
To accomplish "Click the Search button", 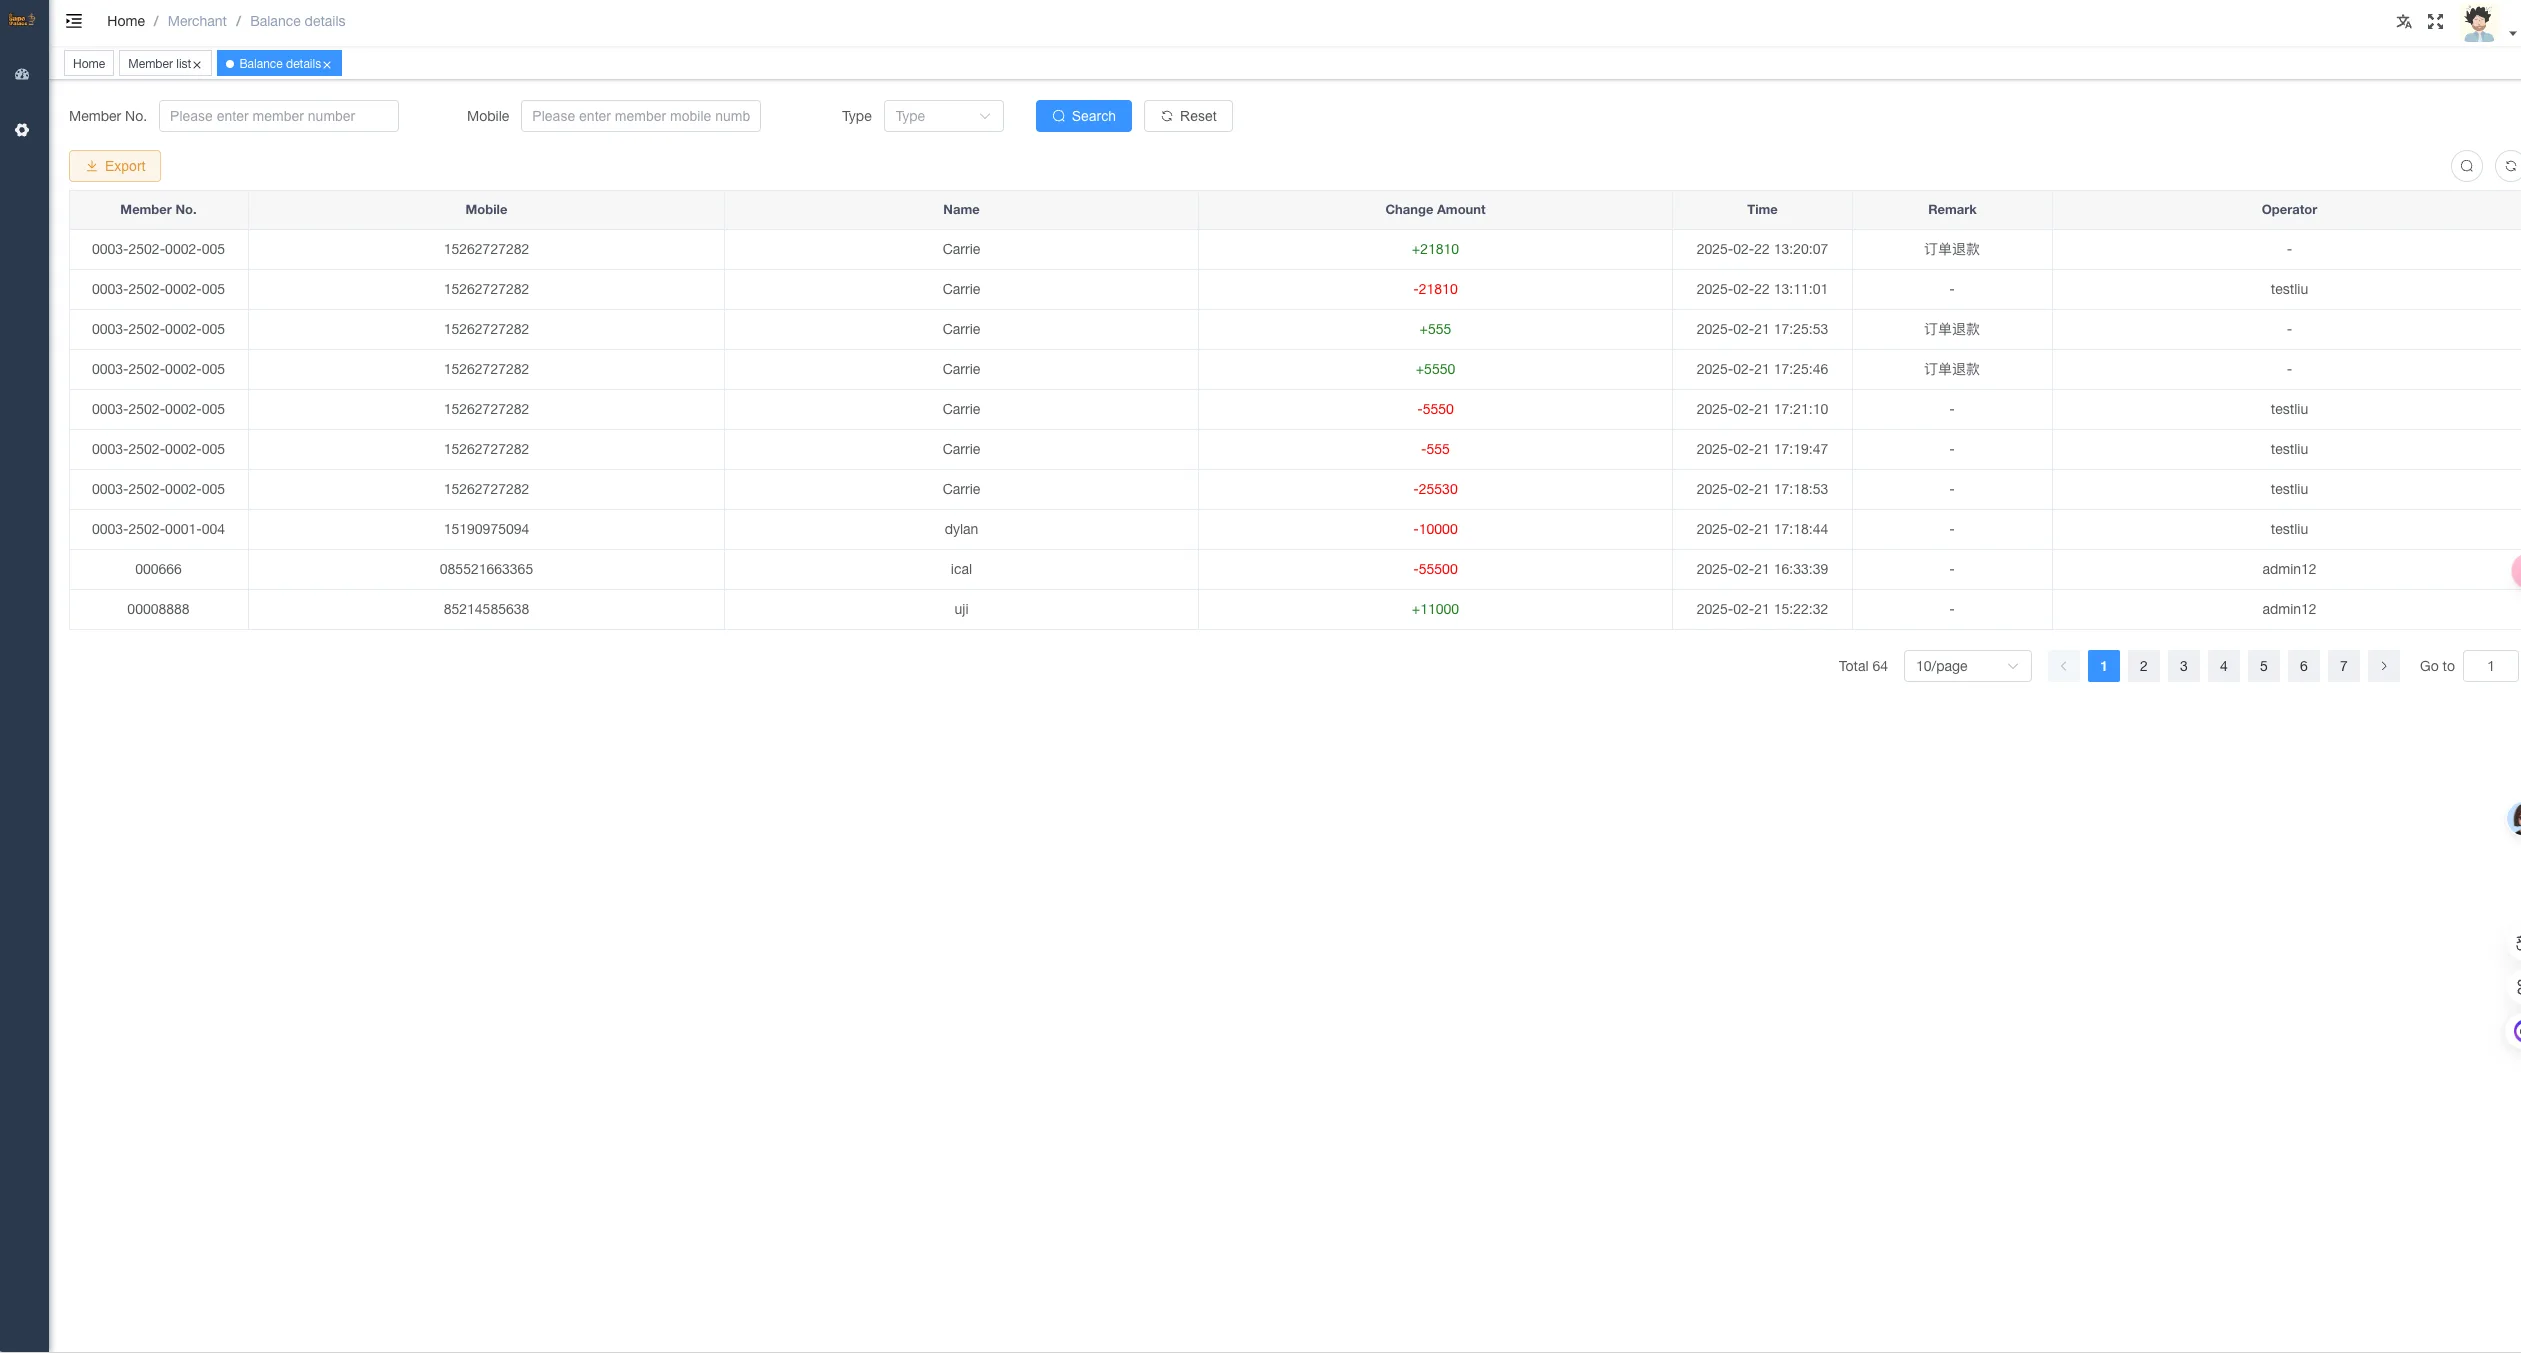I will (1084, 116).
